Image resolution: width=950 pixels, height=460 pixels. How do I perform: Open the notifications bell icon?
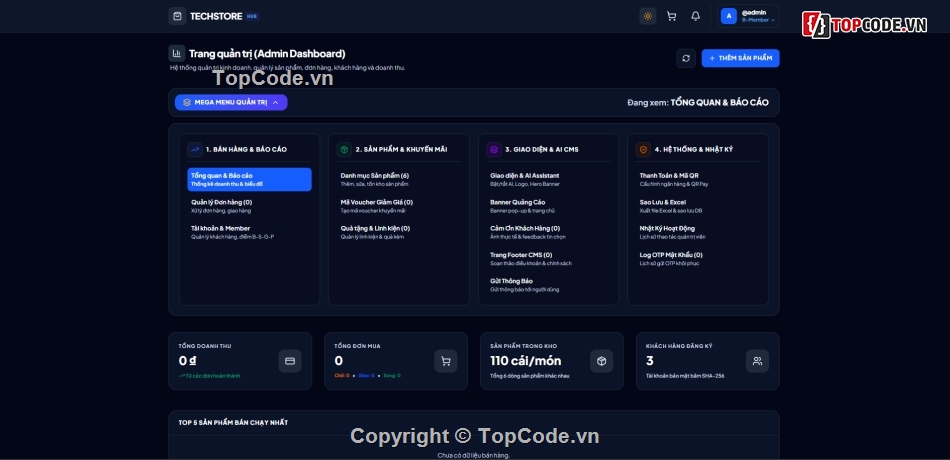[696, 16]
